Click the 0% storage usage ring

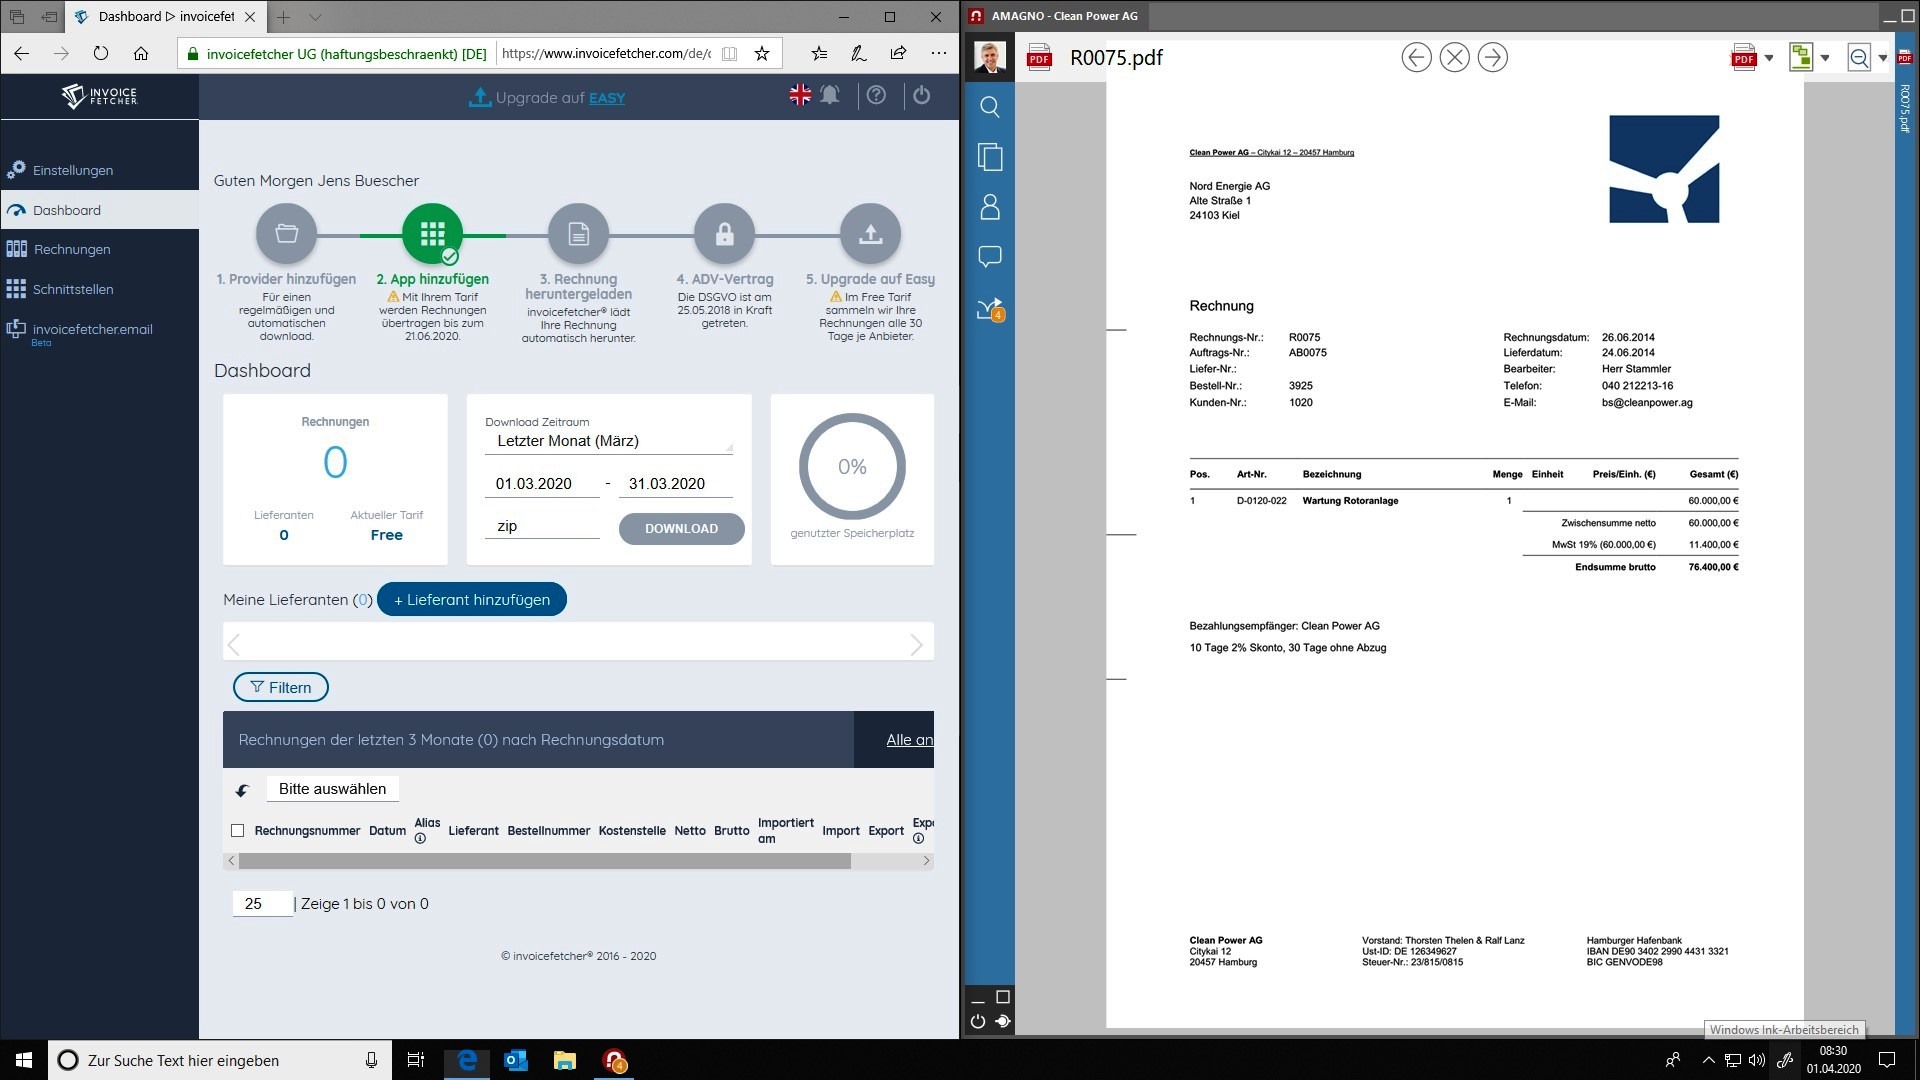coord(852,467)
